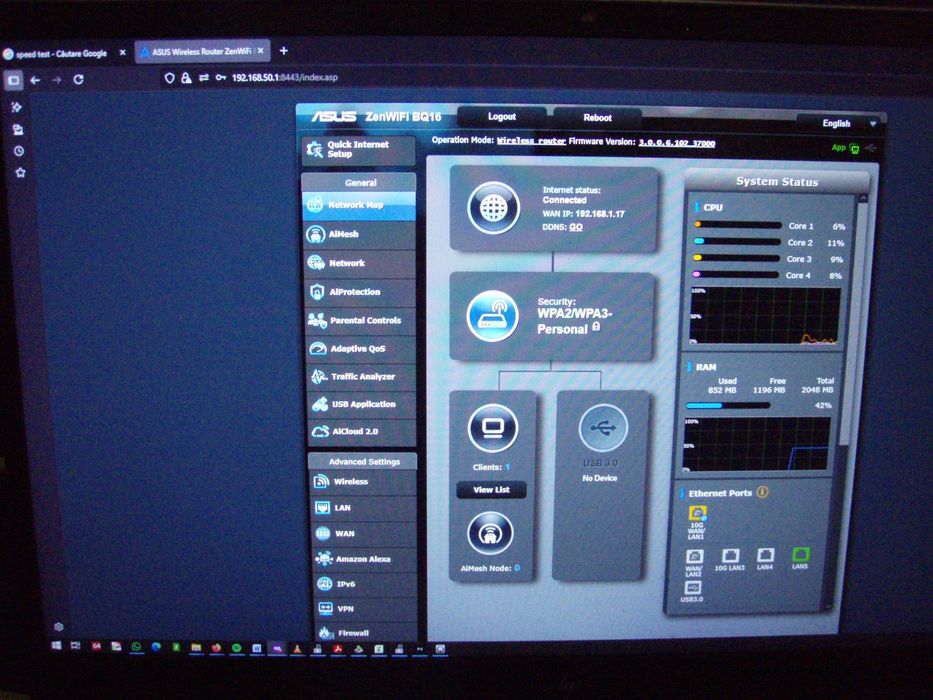Screen dimensions: 933x700
Task: Click the Core 2 CPU usage bar
Action: [x=737, y=242]
